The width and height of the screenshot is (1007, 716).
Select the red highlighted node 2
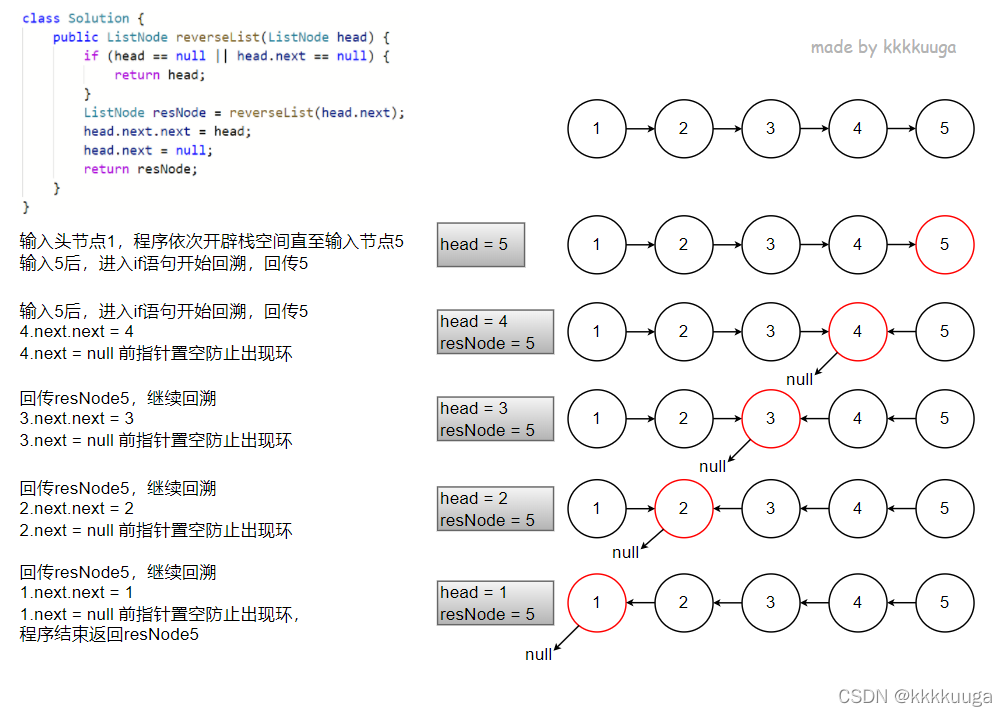[684, 508]
